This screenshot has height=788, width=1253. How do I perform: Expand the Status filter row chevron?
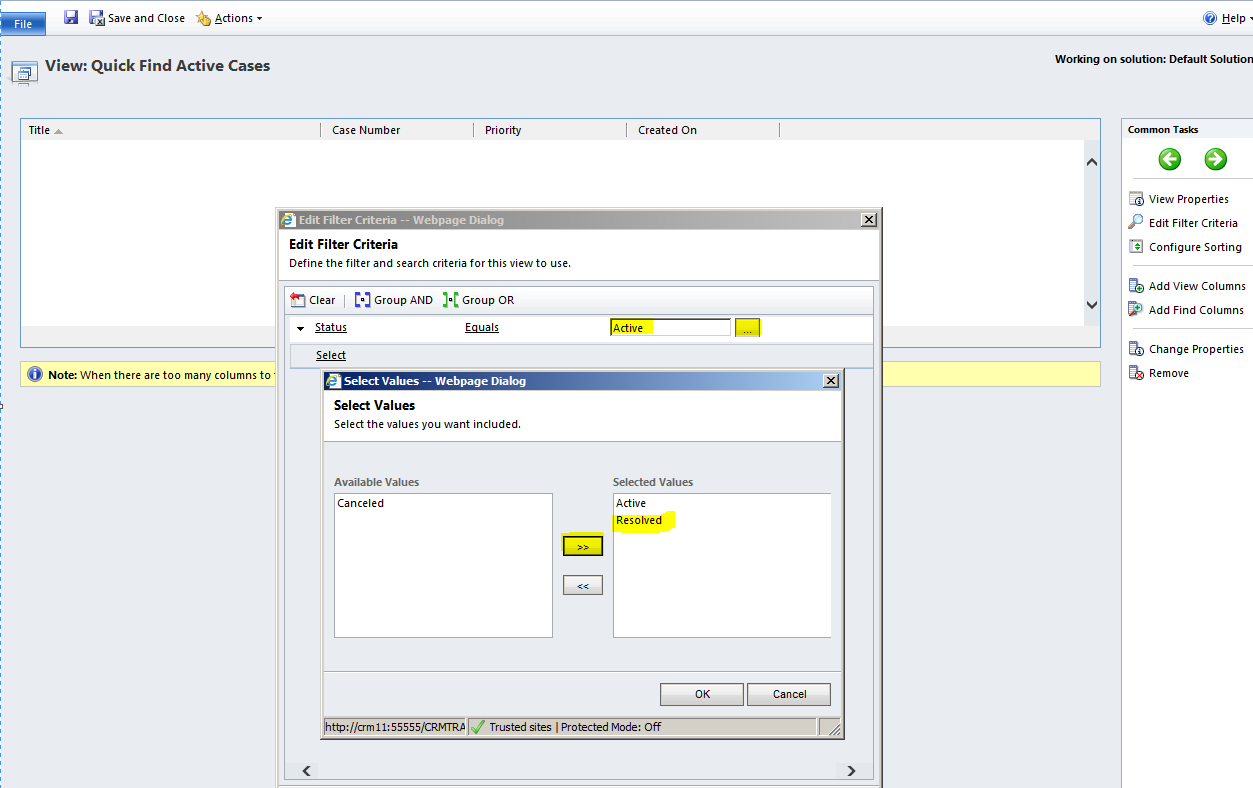(x=300, y=327)
